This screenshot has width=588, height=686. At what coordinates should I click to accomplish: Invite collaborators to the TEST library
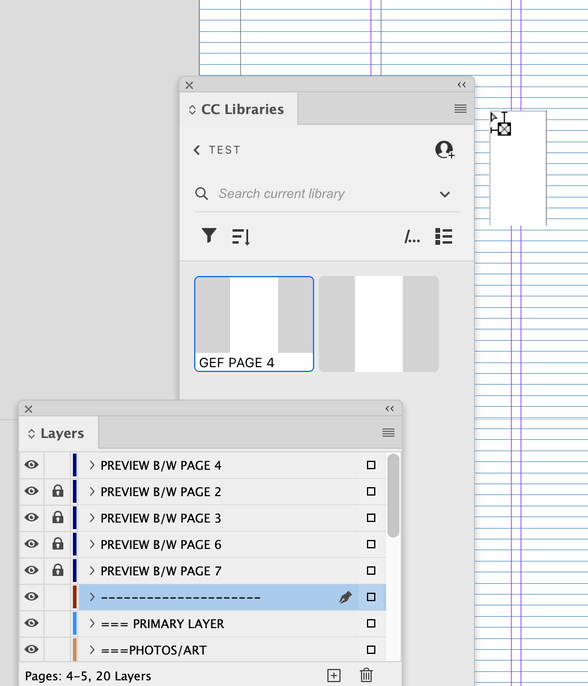coord(444,150)
